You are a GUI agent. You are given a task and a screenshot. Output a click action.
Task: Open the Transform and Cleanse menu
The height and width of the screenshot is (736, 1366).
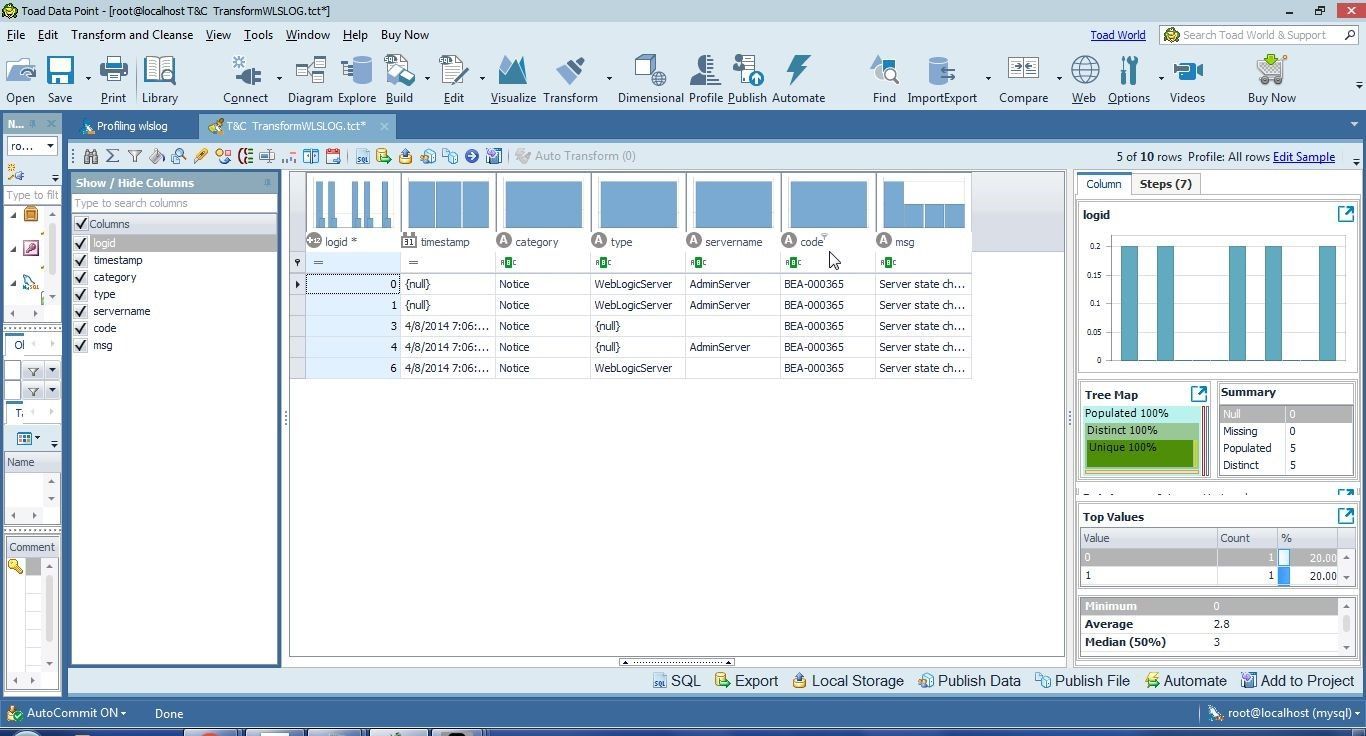pos(132,34)
